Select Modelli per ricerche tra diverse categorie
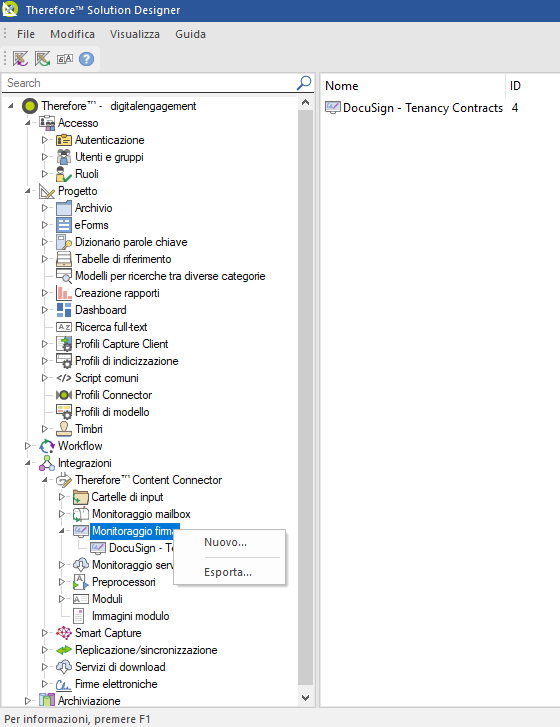The width and height of the screenshot is (560, 727). 170,276
